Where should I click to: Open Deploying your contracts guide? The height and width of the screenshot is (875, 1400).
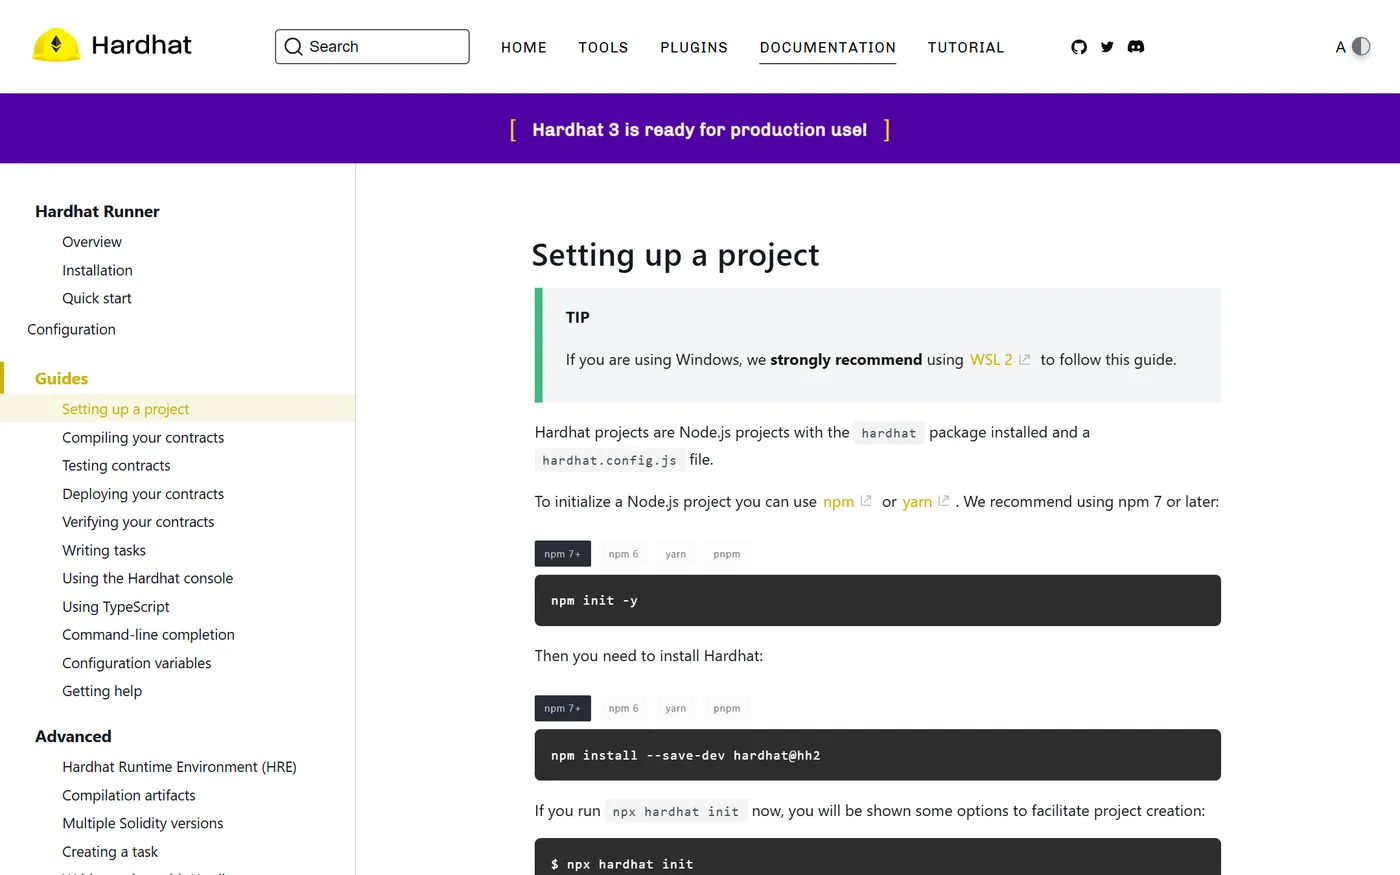(x=143, y=494)
